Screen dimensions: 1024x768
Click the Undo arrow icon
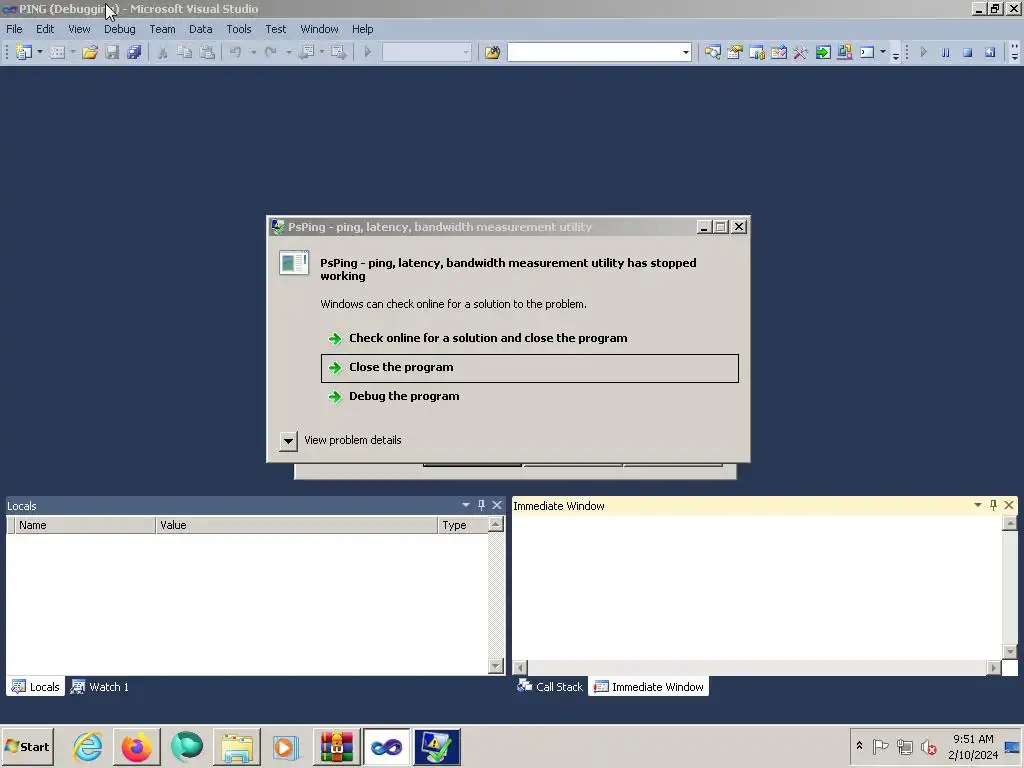[x=236, y=52]
